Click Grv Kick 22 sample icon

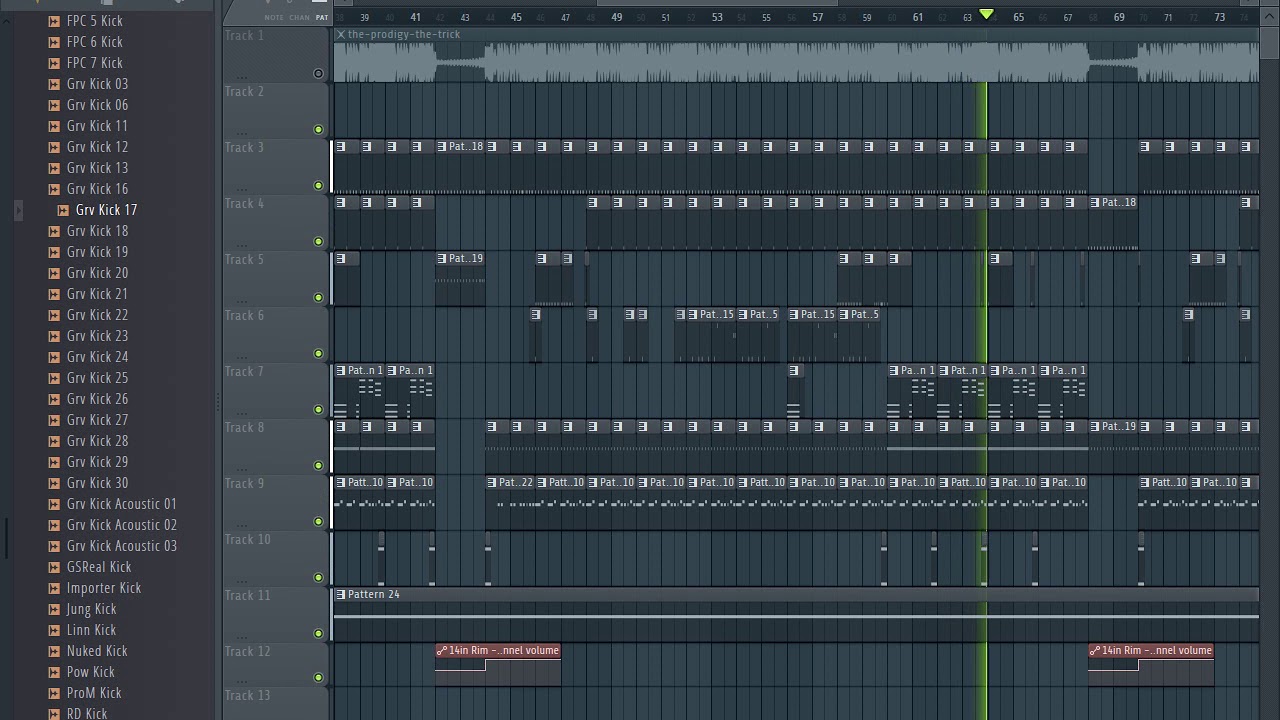(54, 315)
